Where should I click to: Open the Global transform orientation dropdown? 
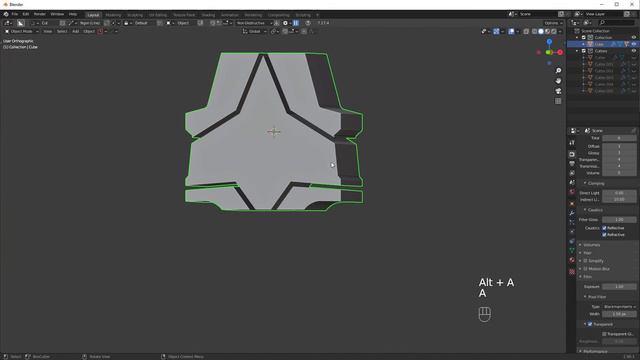point(254,31)
